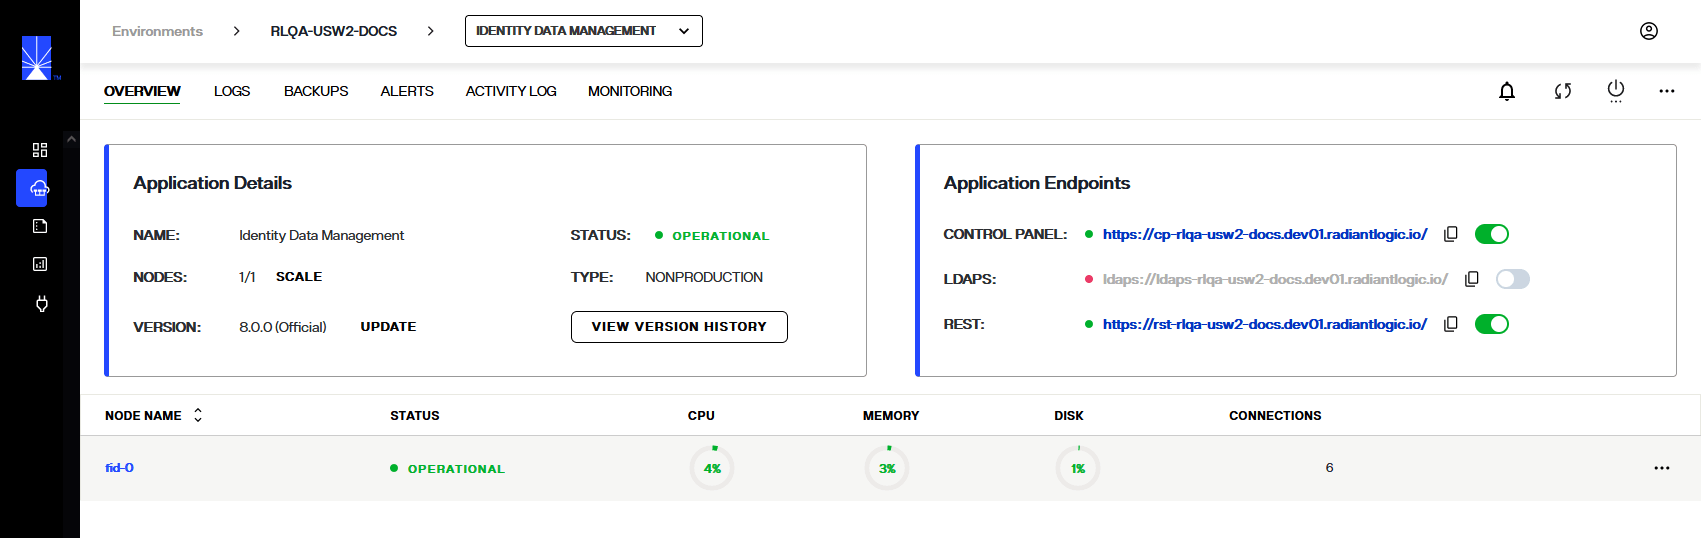Toggle the Control Panel endpoint switch
Screen dimensions: 1701x538
(x=1492, y=234)
